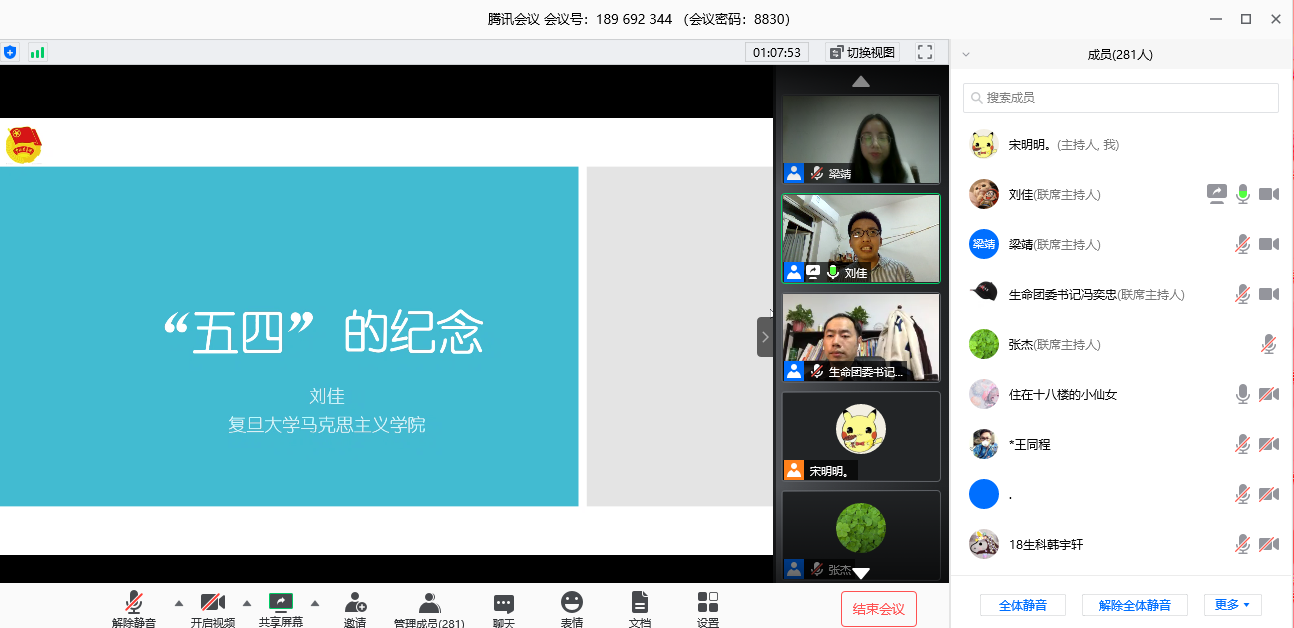Click the 搜索成员 search field

pos(1120,98)
